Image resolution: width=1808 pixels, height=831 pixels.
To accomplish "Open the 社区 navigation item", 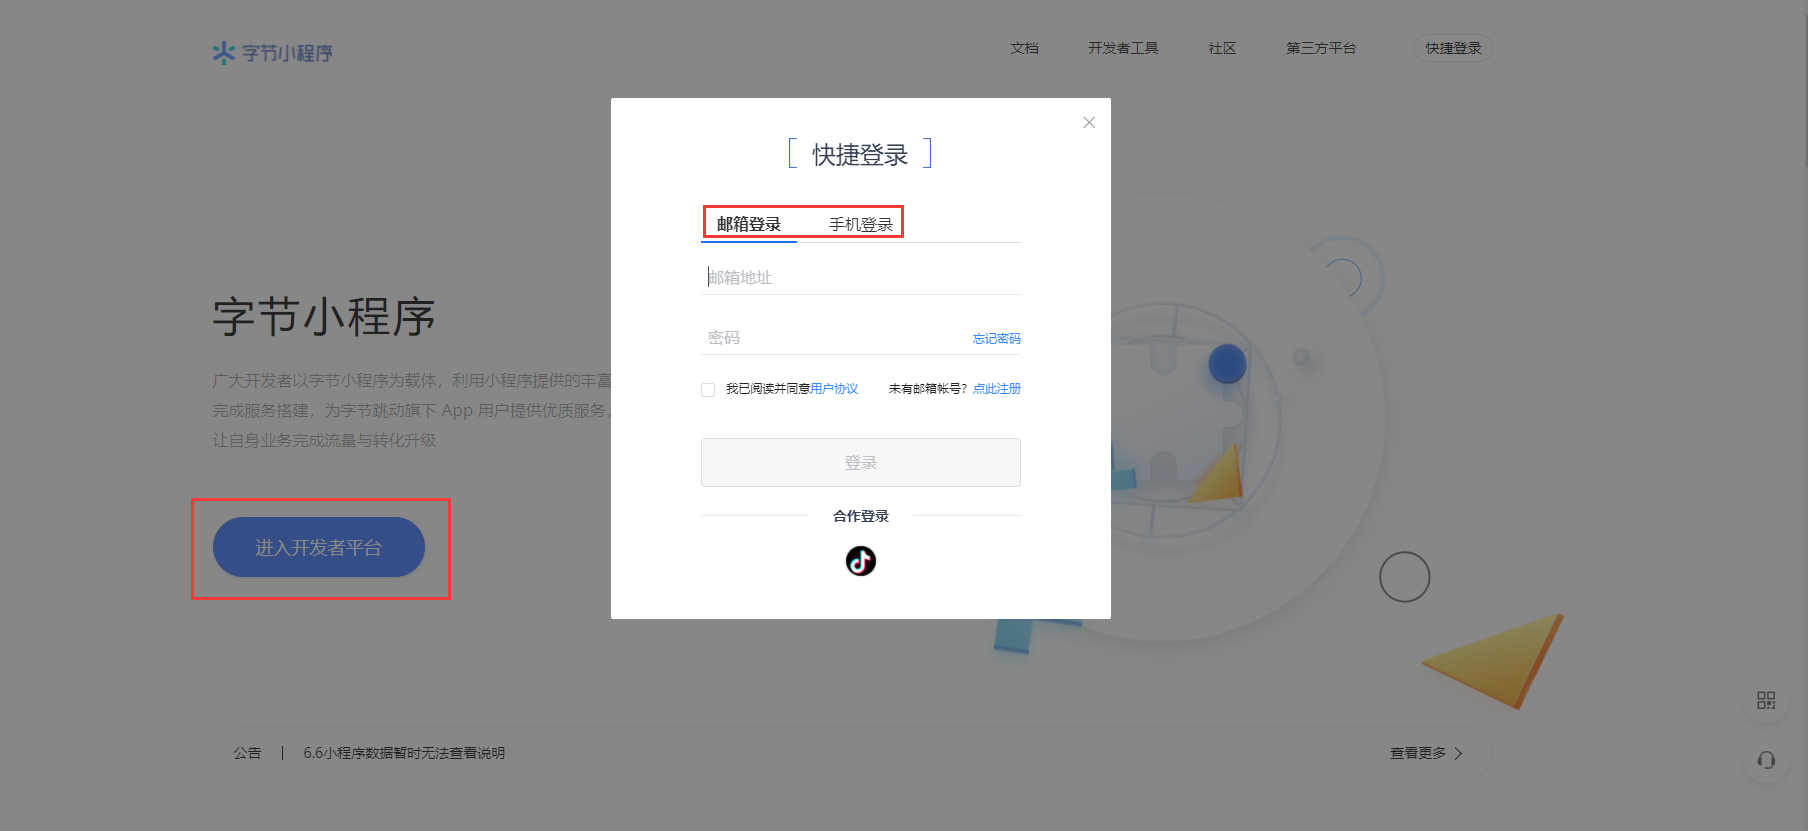I will pyautogui.click(x=1222, y=48).
